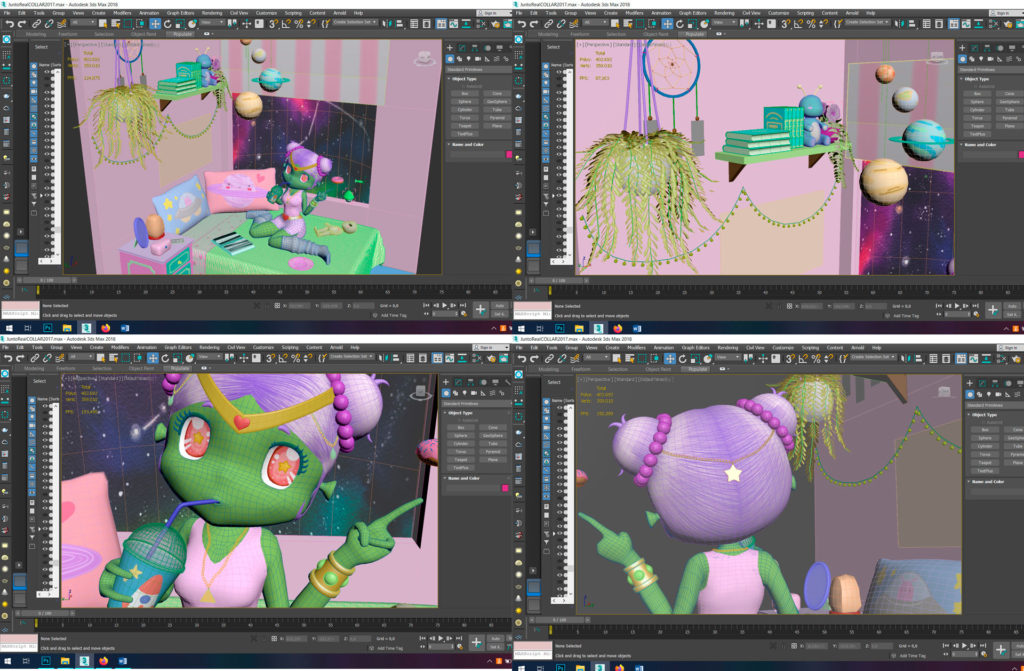Click Redo arrow in bottom-left window toolbar
The image size is (1024, 671).
pyautogui.click(x=20, y=356)
